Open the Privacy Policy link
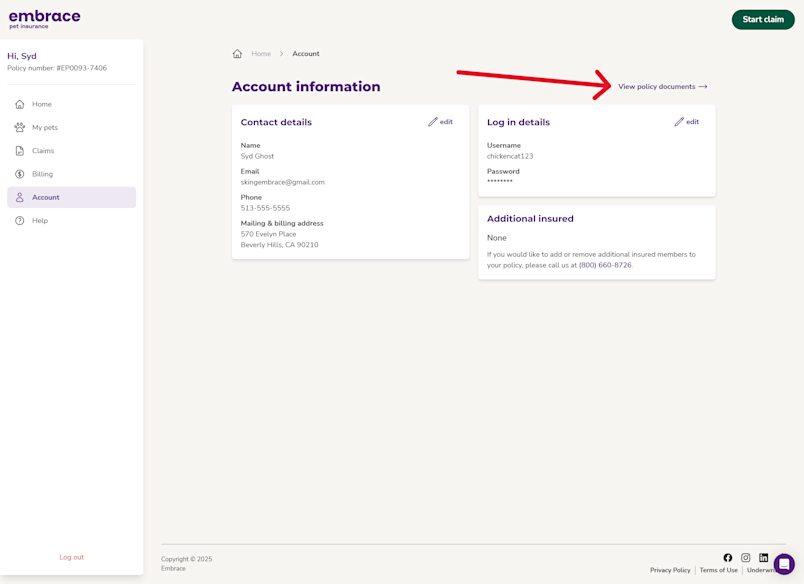This screenshot has height=584, width=804. (x=669, y=569)
